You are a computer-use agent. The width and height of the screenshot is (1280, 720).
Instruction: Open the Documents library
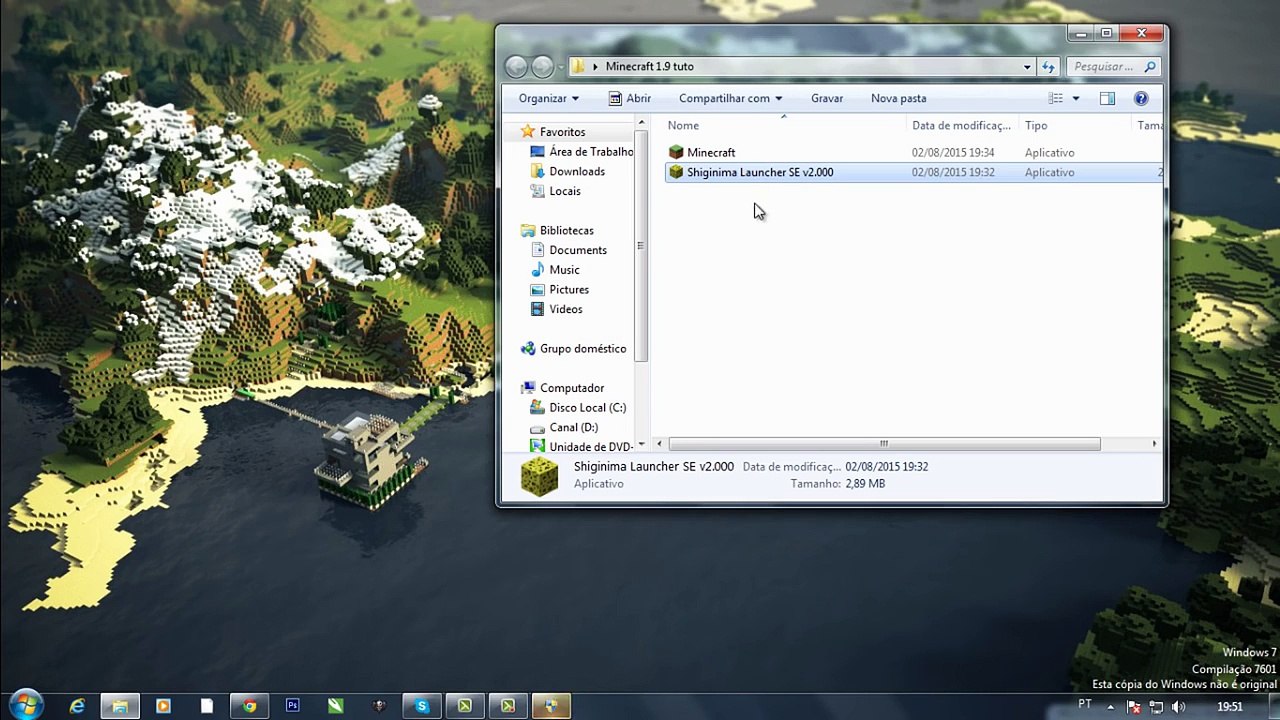pyautogui.click(x=578, y=250)
